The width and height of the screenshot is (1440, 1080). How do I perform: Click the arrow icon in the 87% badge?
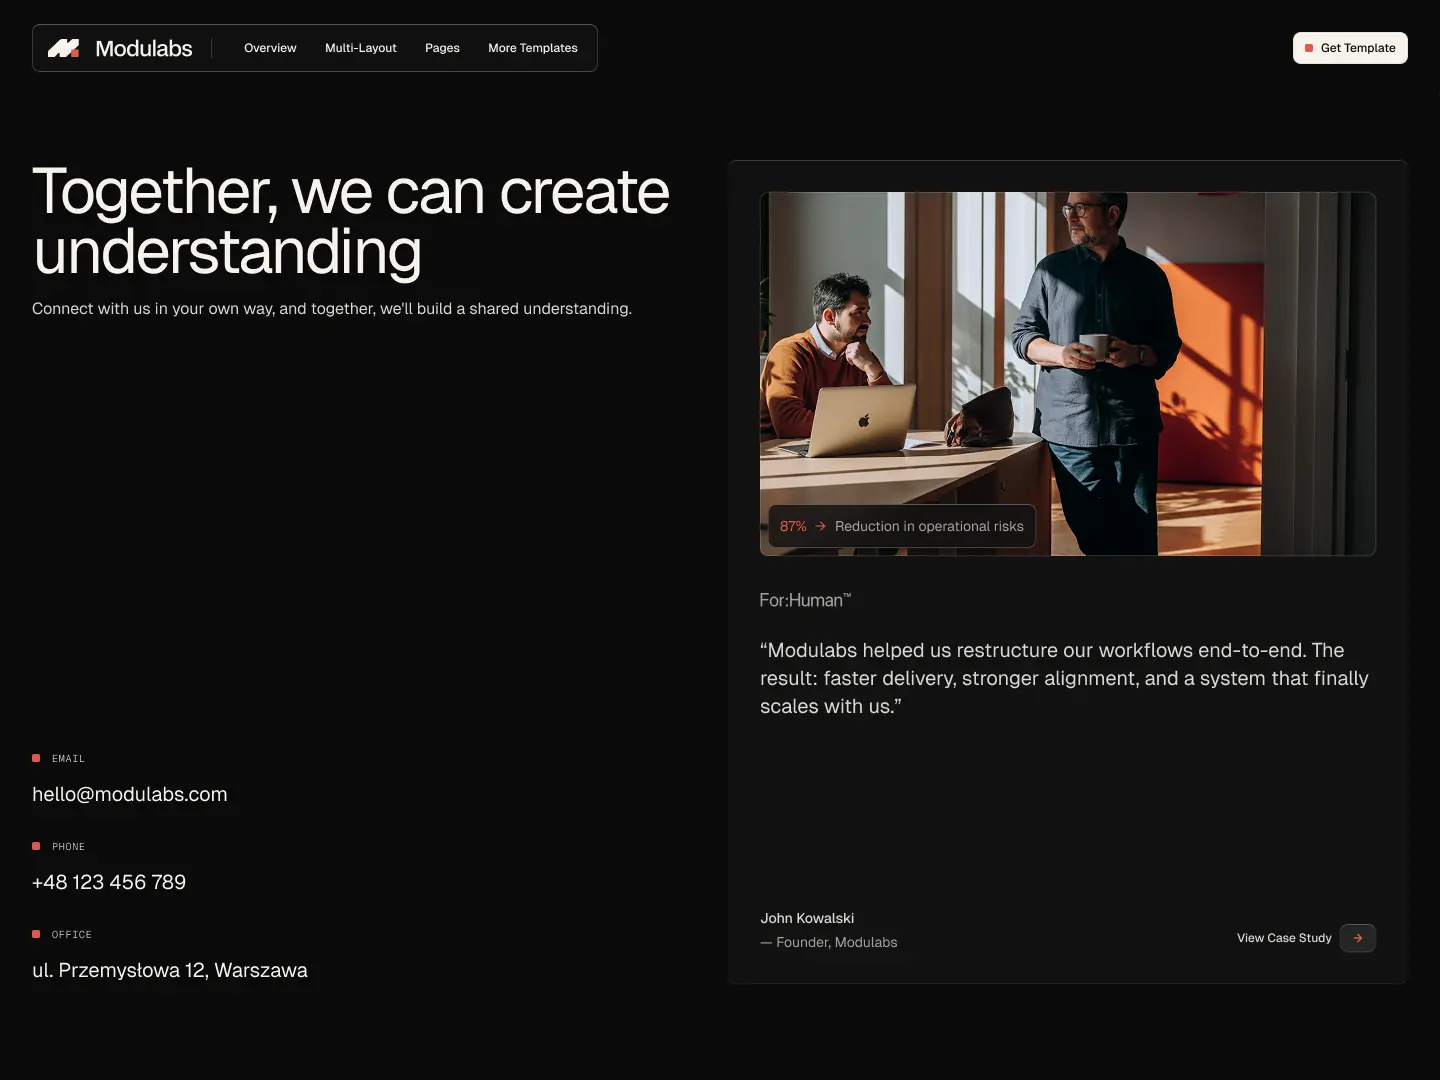click(x=821, y=526)
